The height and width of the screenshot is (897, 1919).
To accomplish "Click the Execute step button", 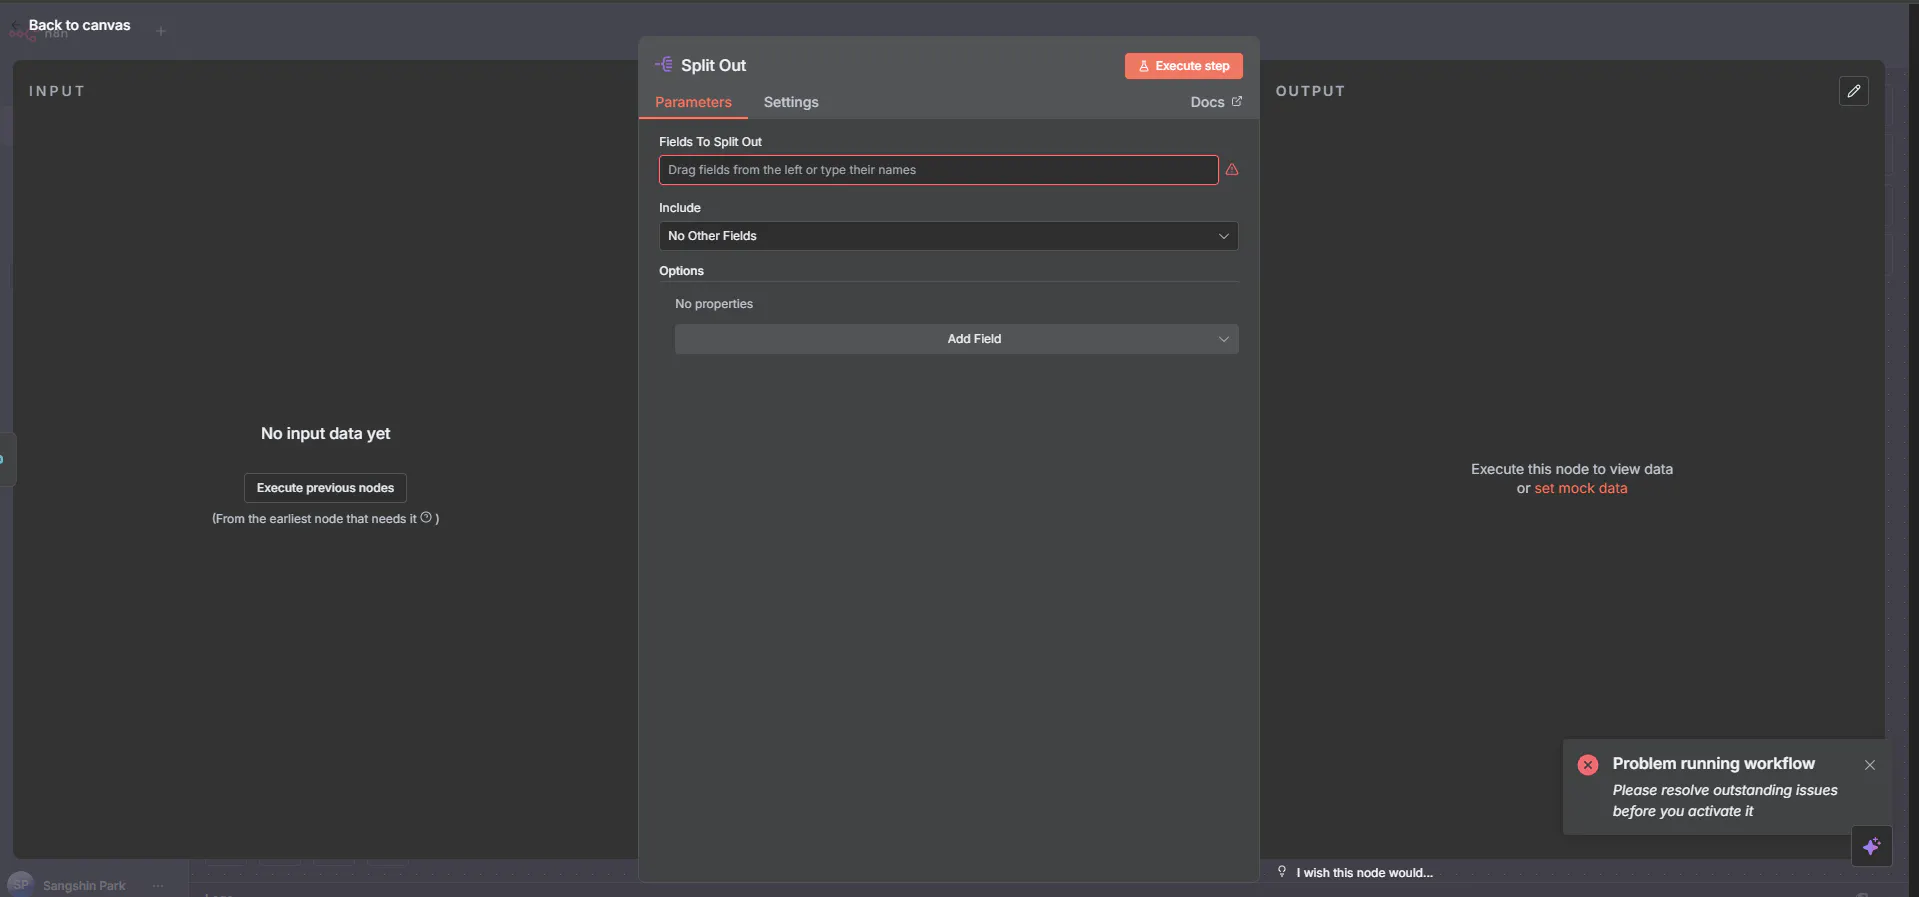I will point(1183,66).
